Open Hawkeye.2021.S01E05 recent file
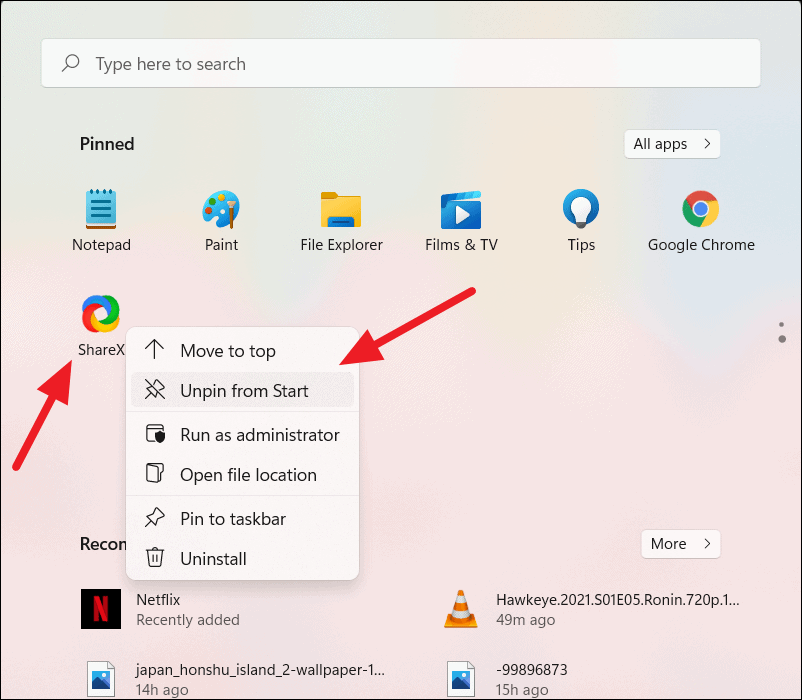The image size is (802, 700). pyautogui.click(x=592, y=608)
